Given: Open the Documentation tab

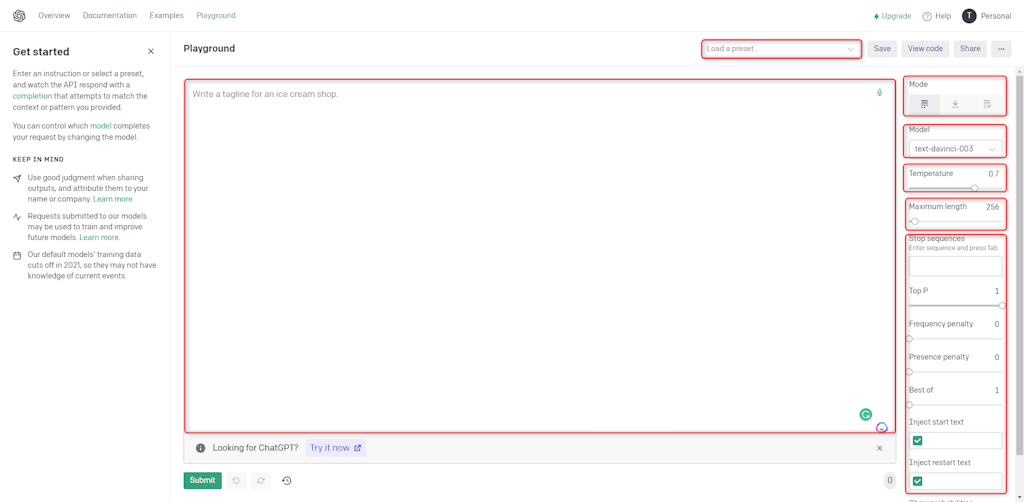Looking at the screenshot, I should (x=110, y=16).
